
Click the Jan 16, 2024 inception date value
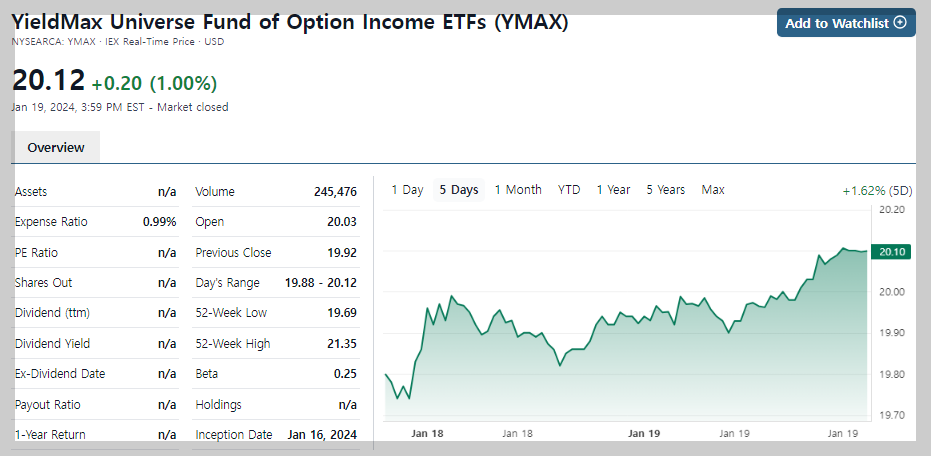pos(322,435)
